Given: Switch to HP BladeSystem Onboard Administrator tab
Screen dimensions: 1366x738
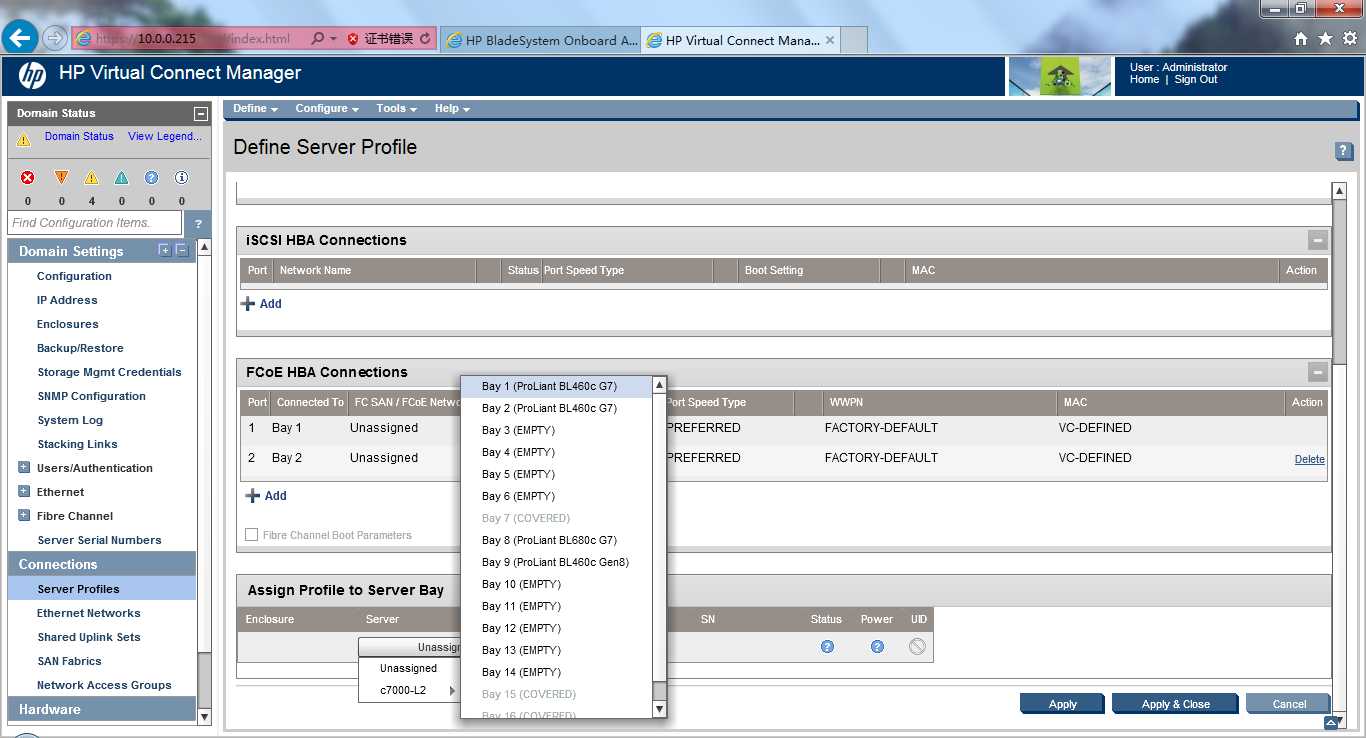Looking at the screenshot, I should click(x=540, y=40).
